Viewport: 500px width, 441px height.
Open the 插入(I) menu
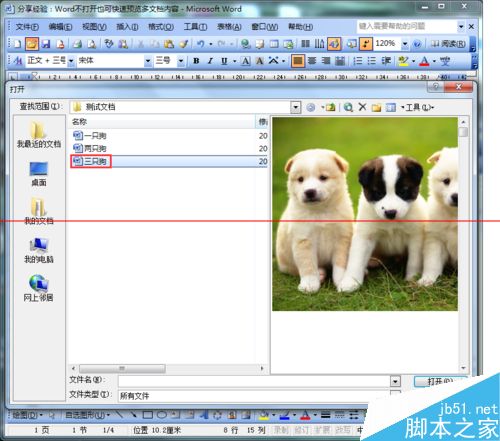pyautogui.click(x=127, y=27)
